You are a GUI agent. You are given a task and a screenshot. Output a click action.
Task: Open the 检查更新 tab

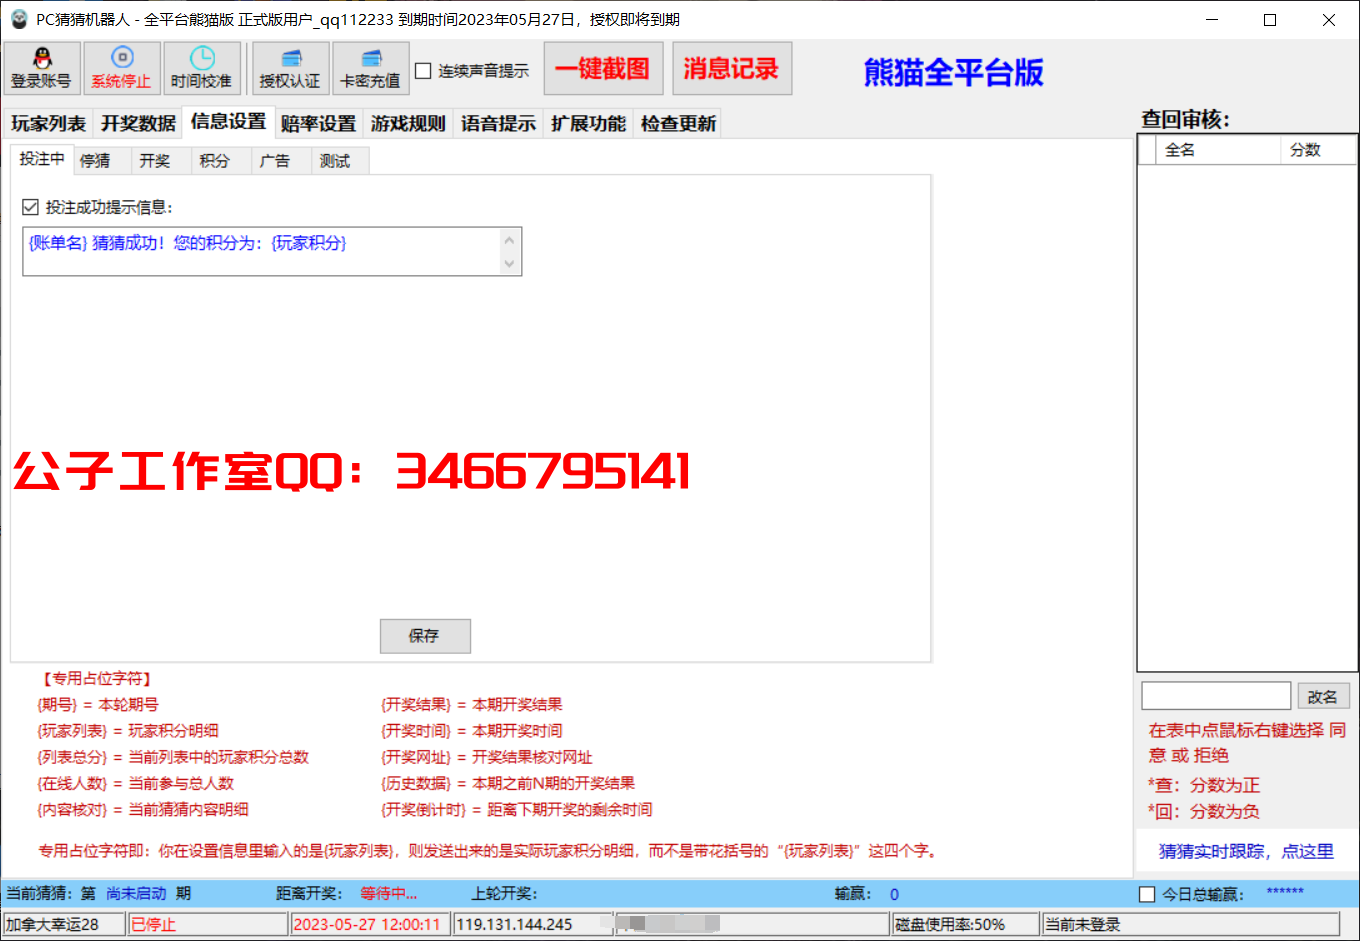pyautogui.click(x=678, y=123)
